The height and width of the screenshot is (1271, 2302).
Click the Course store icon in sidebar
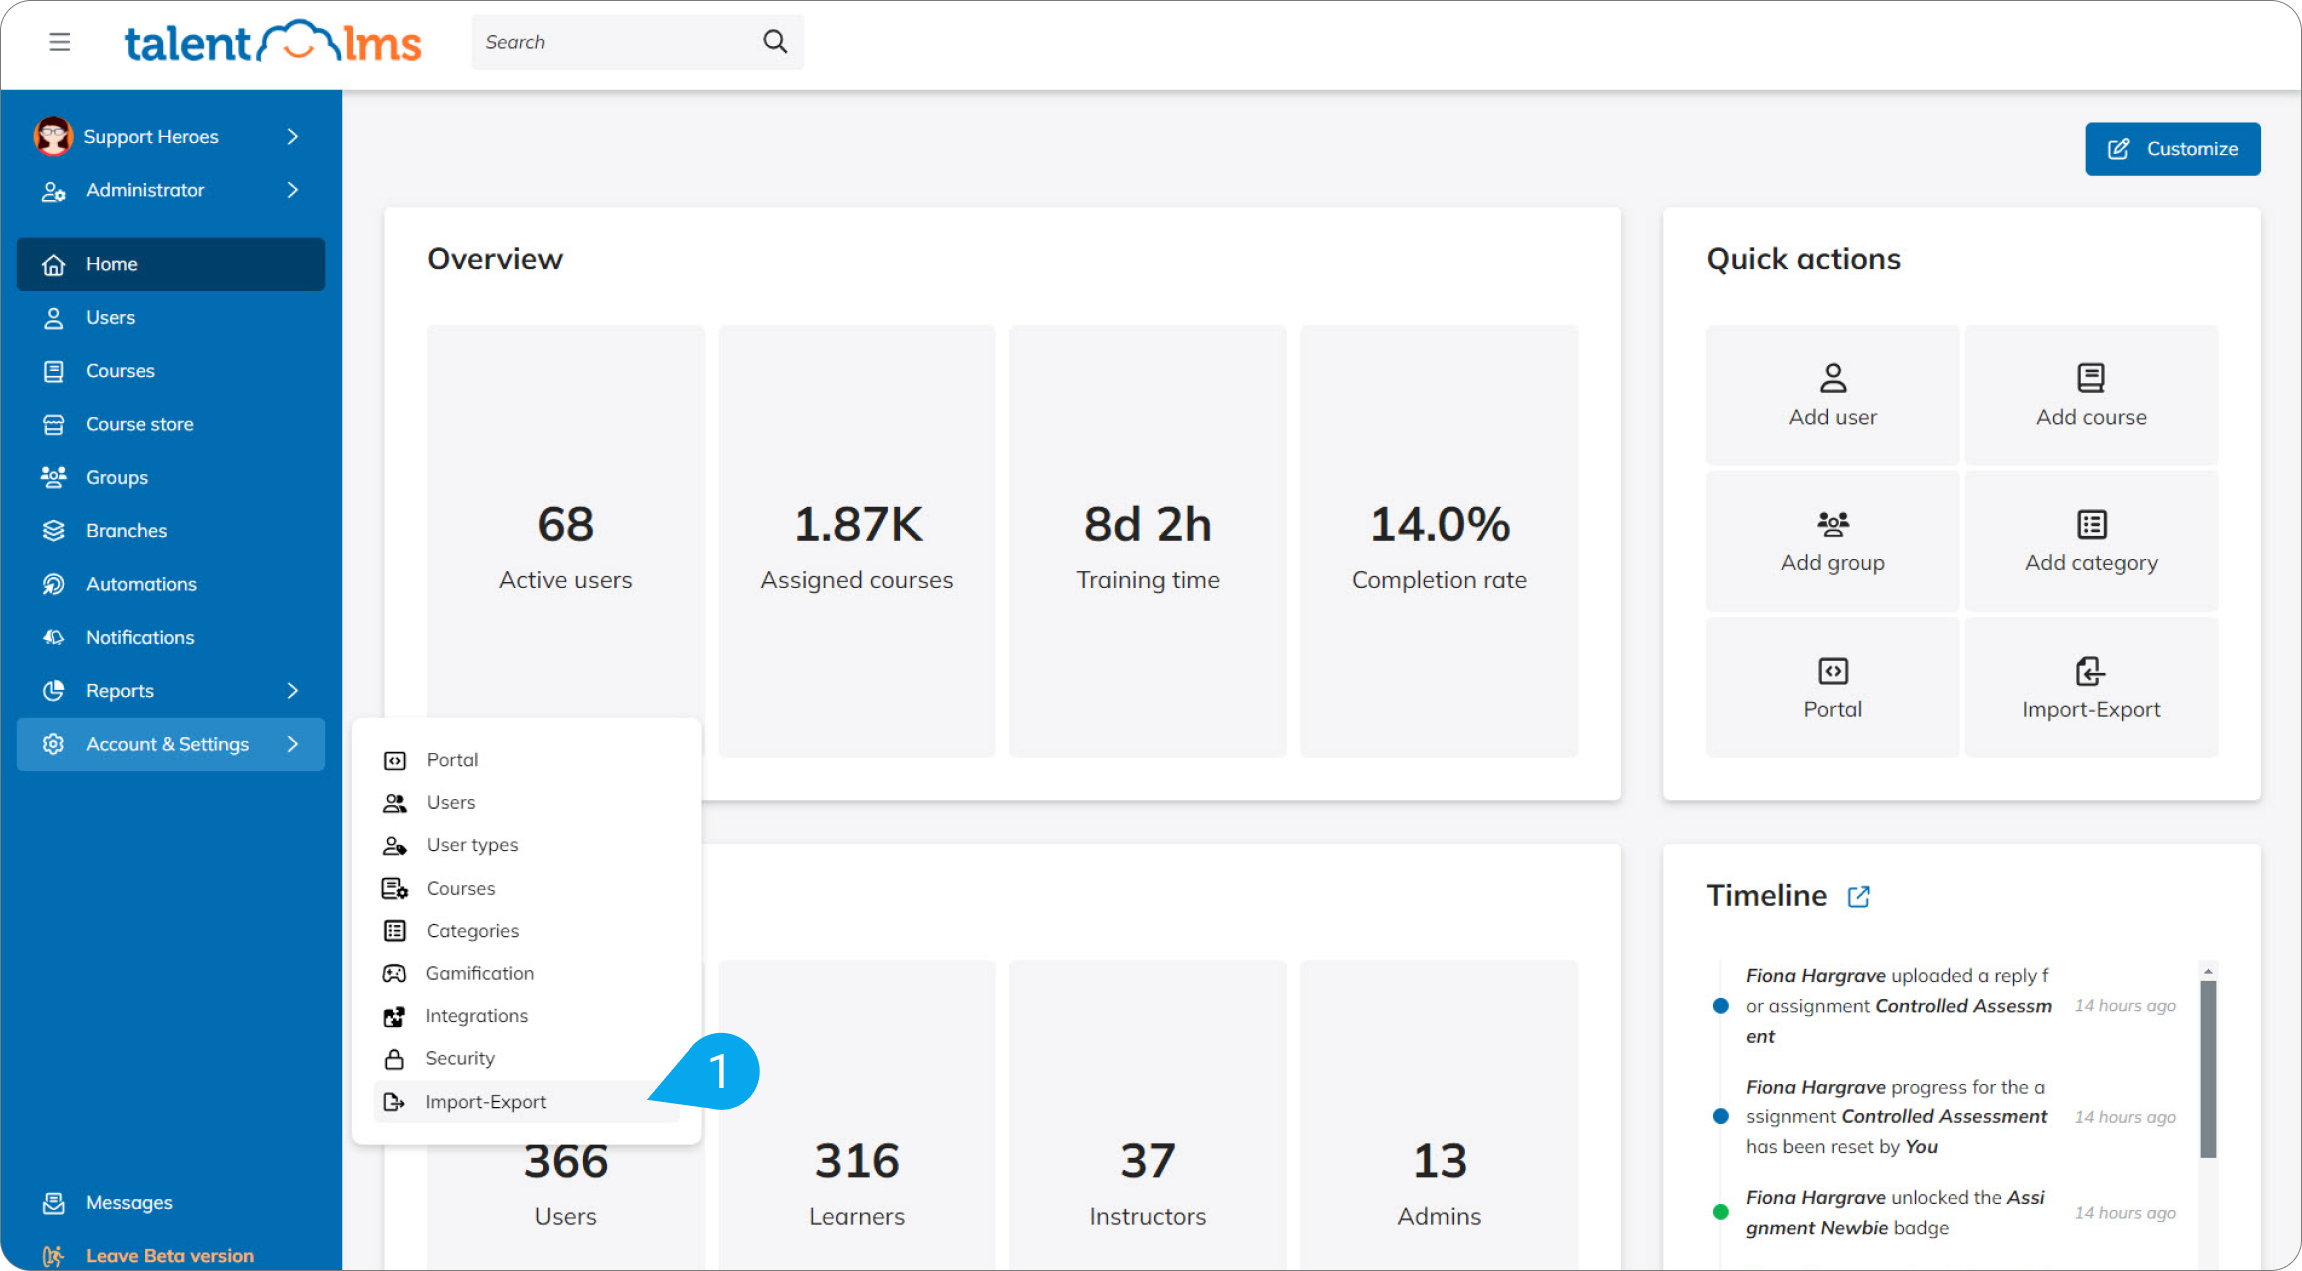54,424
